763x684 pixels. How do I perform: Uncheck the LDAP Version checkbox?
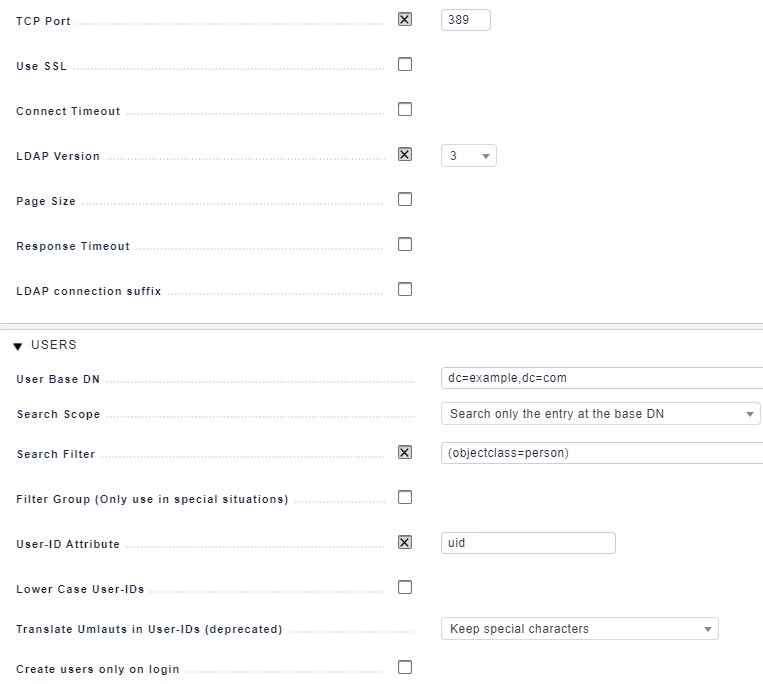point(405,154)
